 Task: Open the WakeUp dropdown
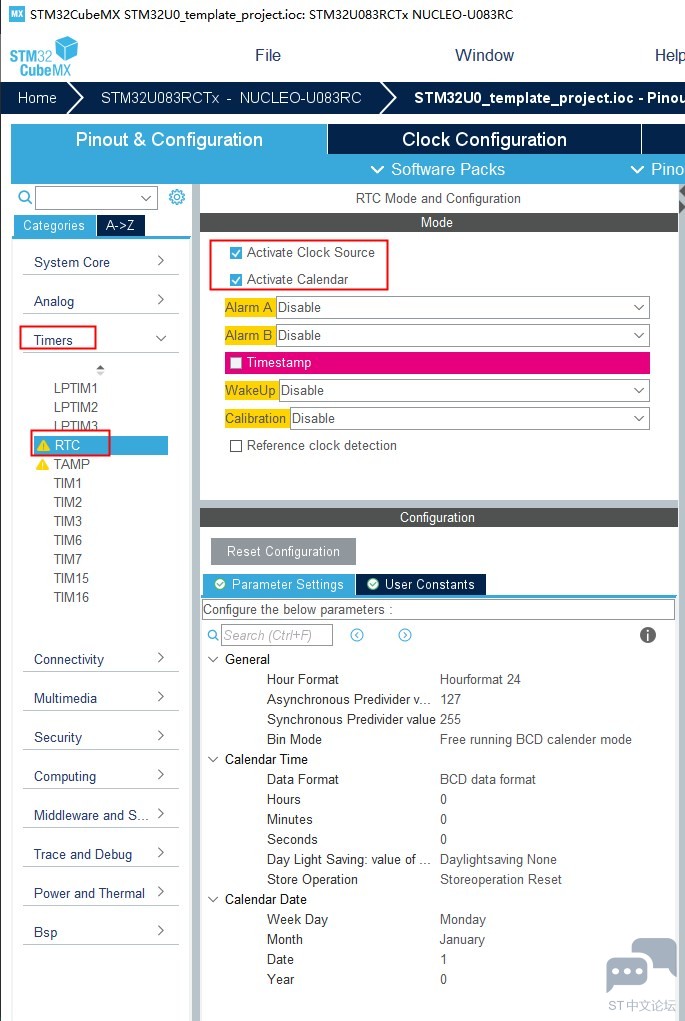point(464,391)
